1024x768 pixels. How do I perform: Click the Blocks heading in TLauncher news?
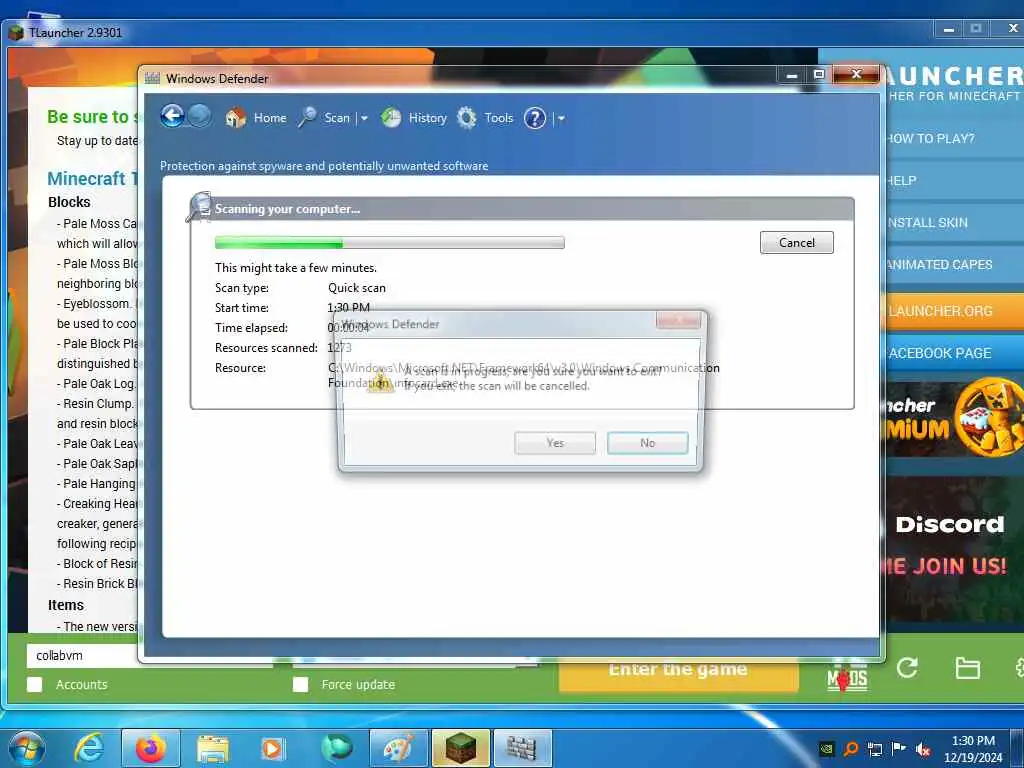[x=69, y=202]
